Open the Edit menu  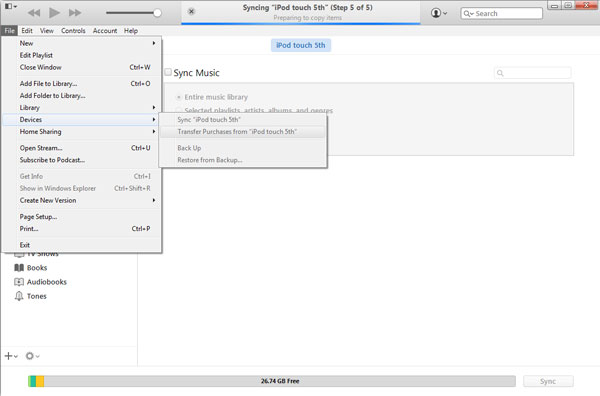point(27,31)
